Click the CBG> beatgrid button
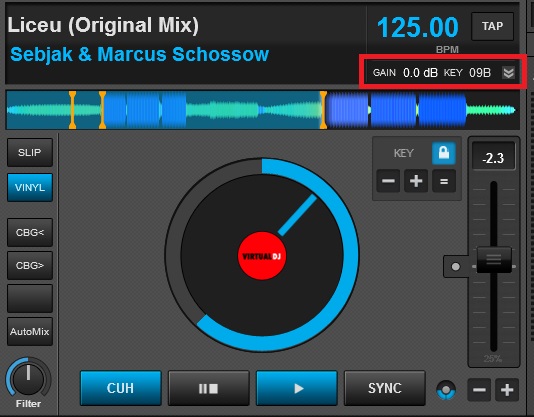 pos(30,265)
